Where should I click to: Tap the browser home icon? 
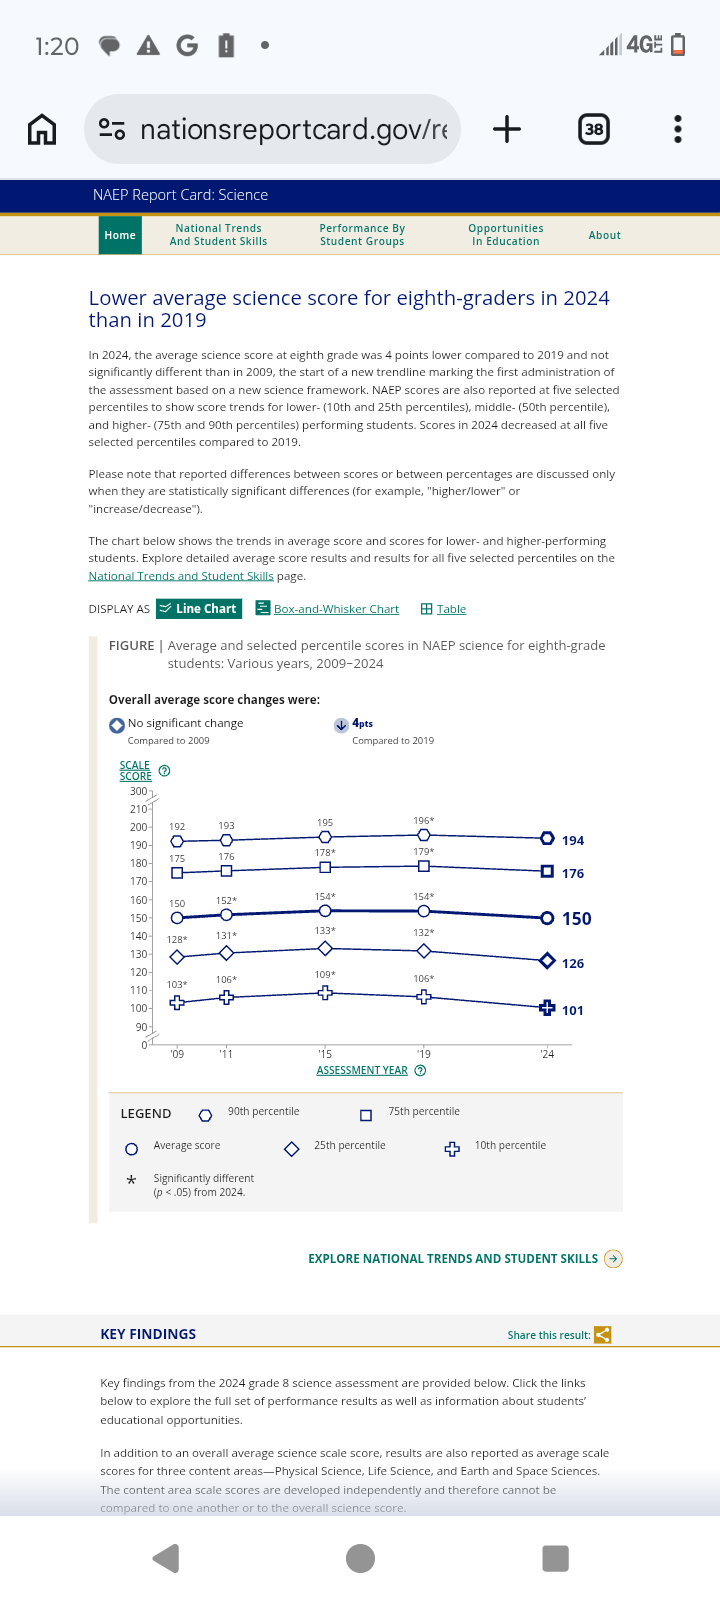pyautogui.click(x=42, y=129)
